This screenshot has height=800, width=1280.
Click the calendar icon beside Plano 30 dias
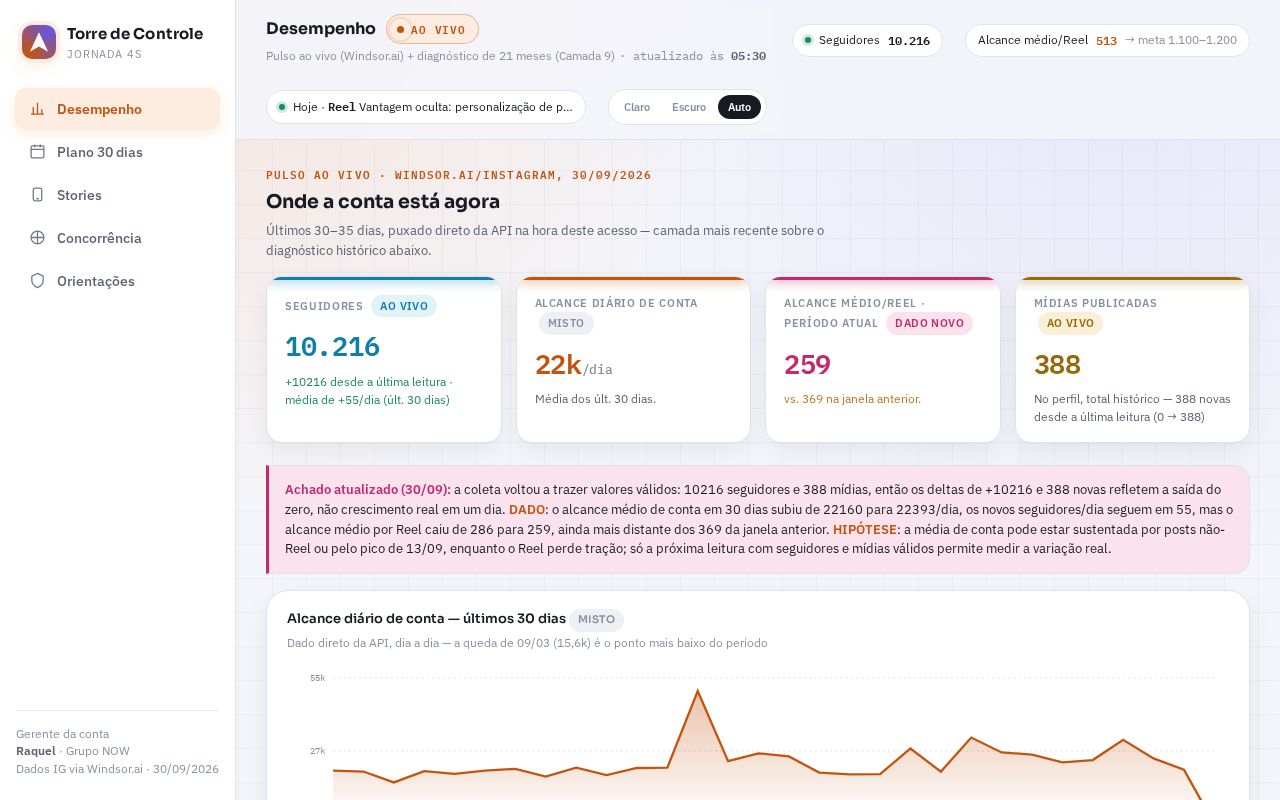38,152
